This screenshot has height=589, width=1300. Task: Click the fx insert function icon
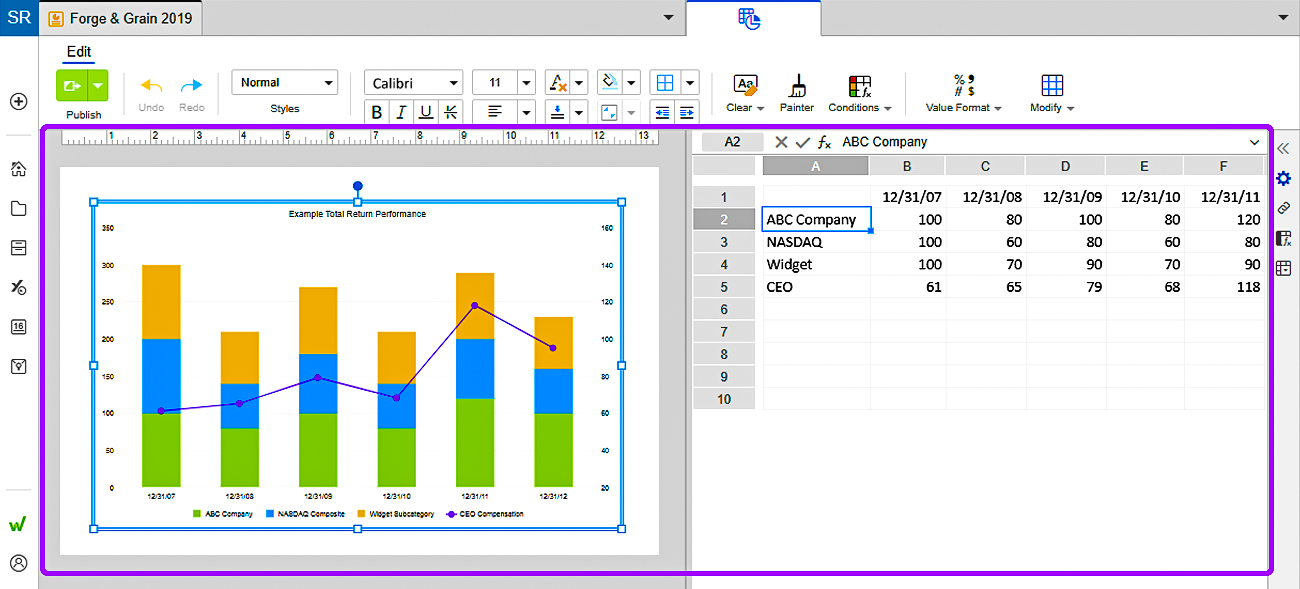tap(824, 142)
